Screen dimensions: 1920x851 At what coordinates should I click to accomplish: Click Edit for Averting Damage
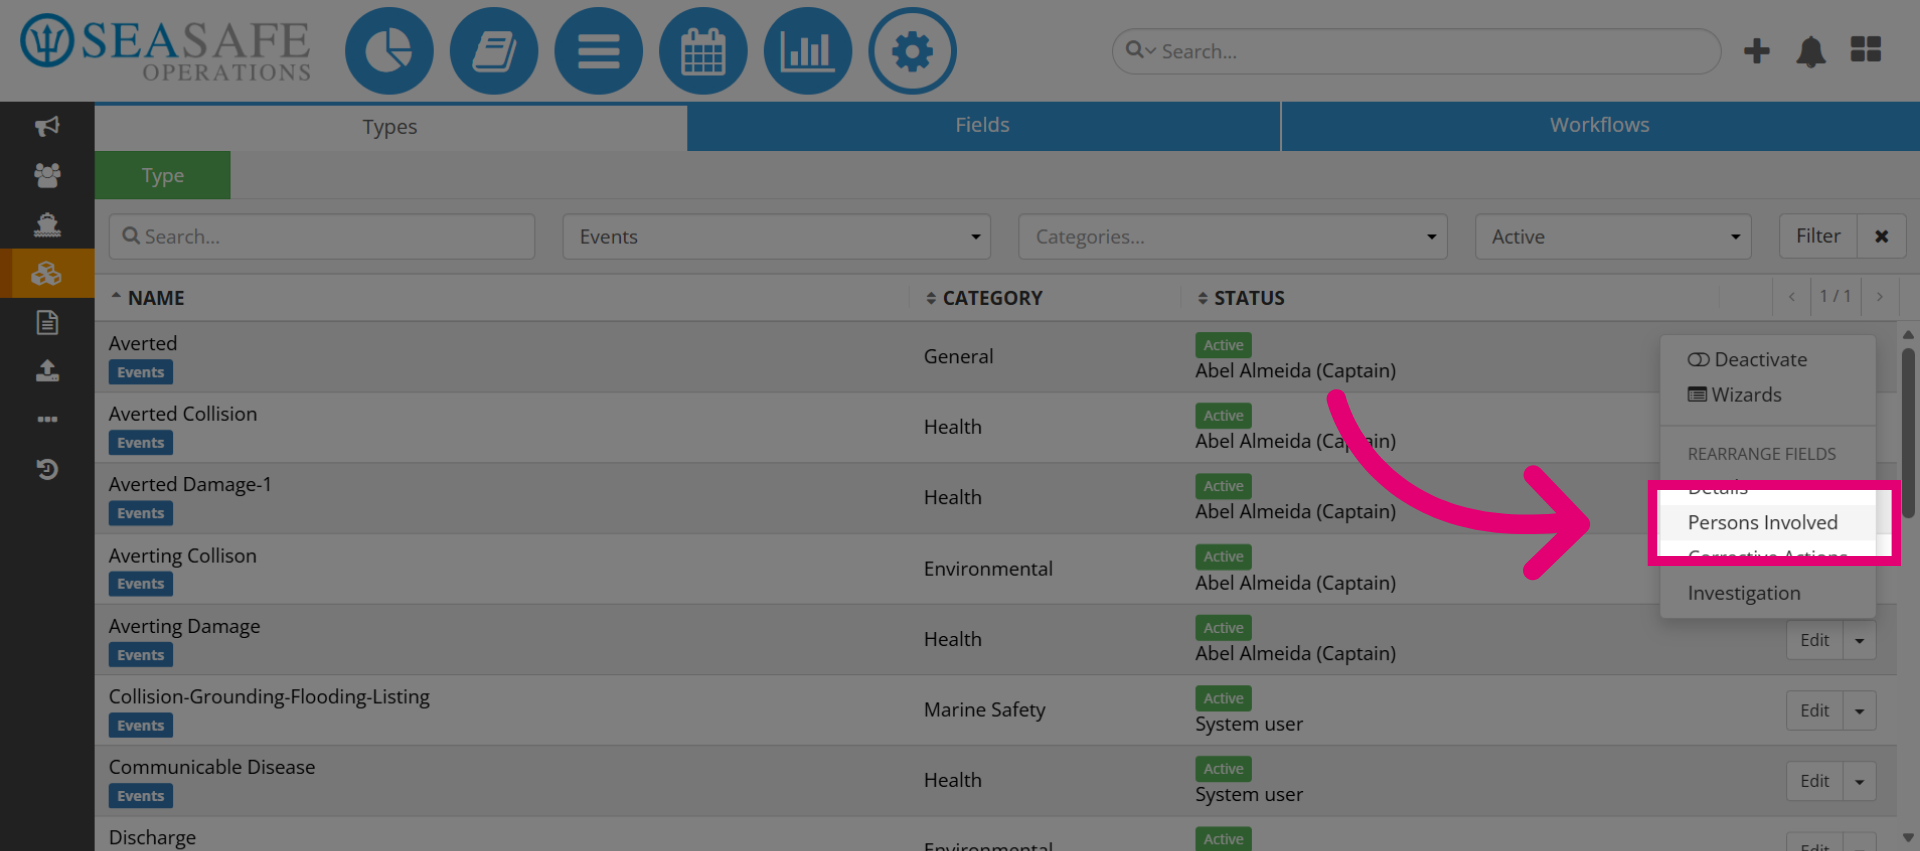point(1815,641)
